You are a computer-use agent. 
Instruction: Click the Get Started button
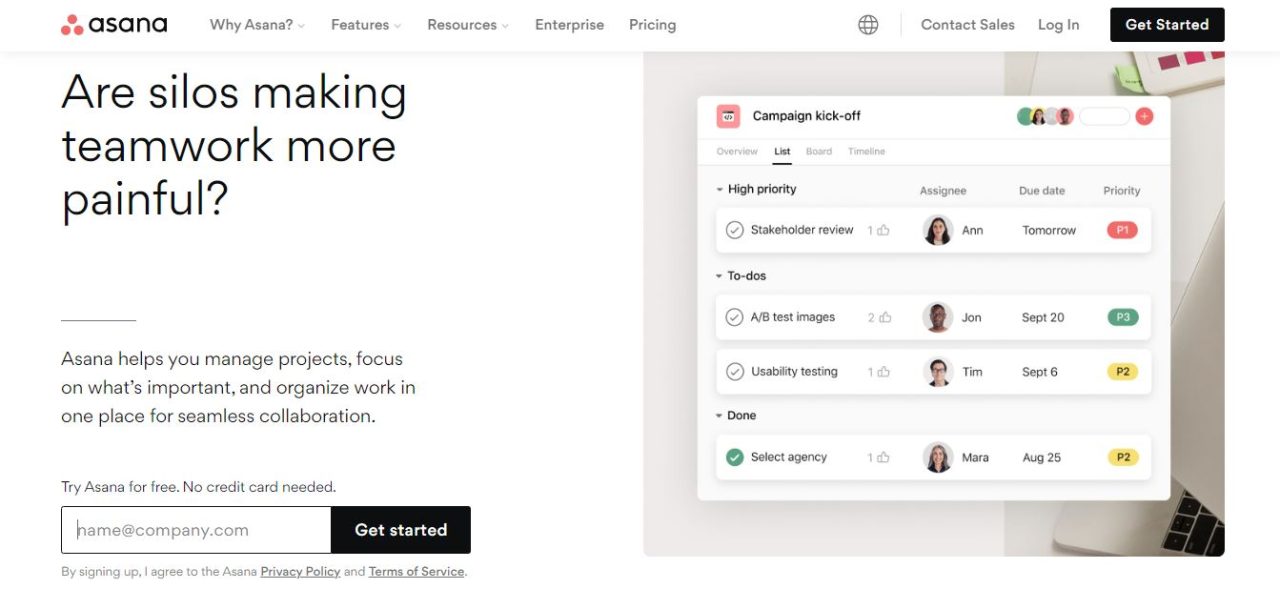[1167, 24]
